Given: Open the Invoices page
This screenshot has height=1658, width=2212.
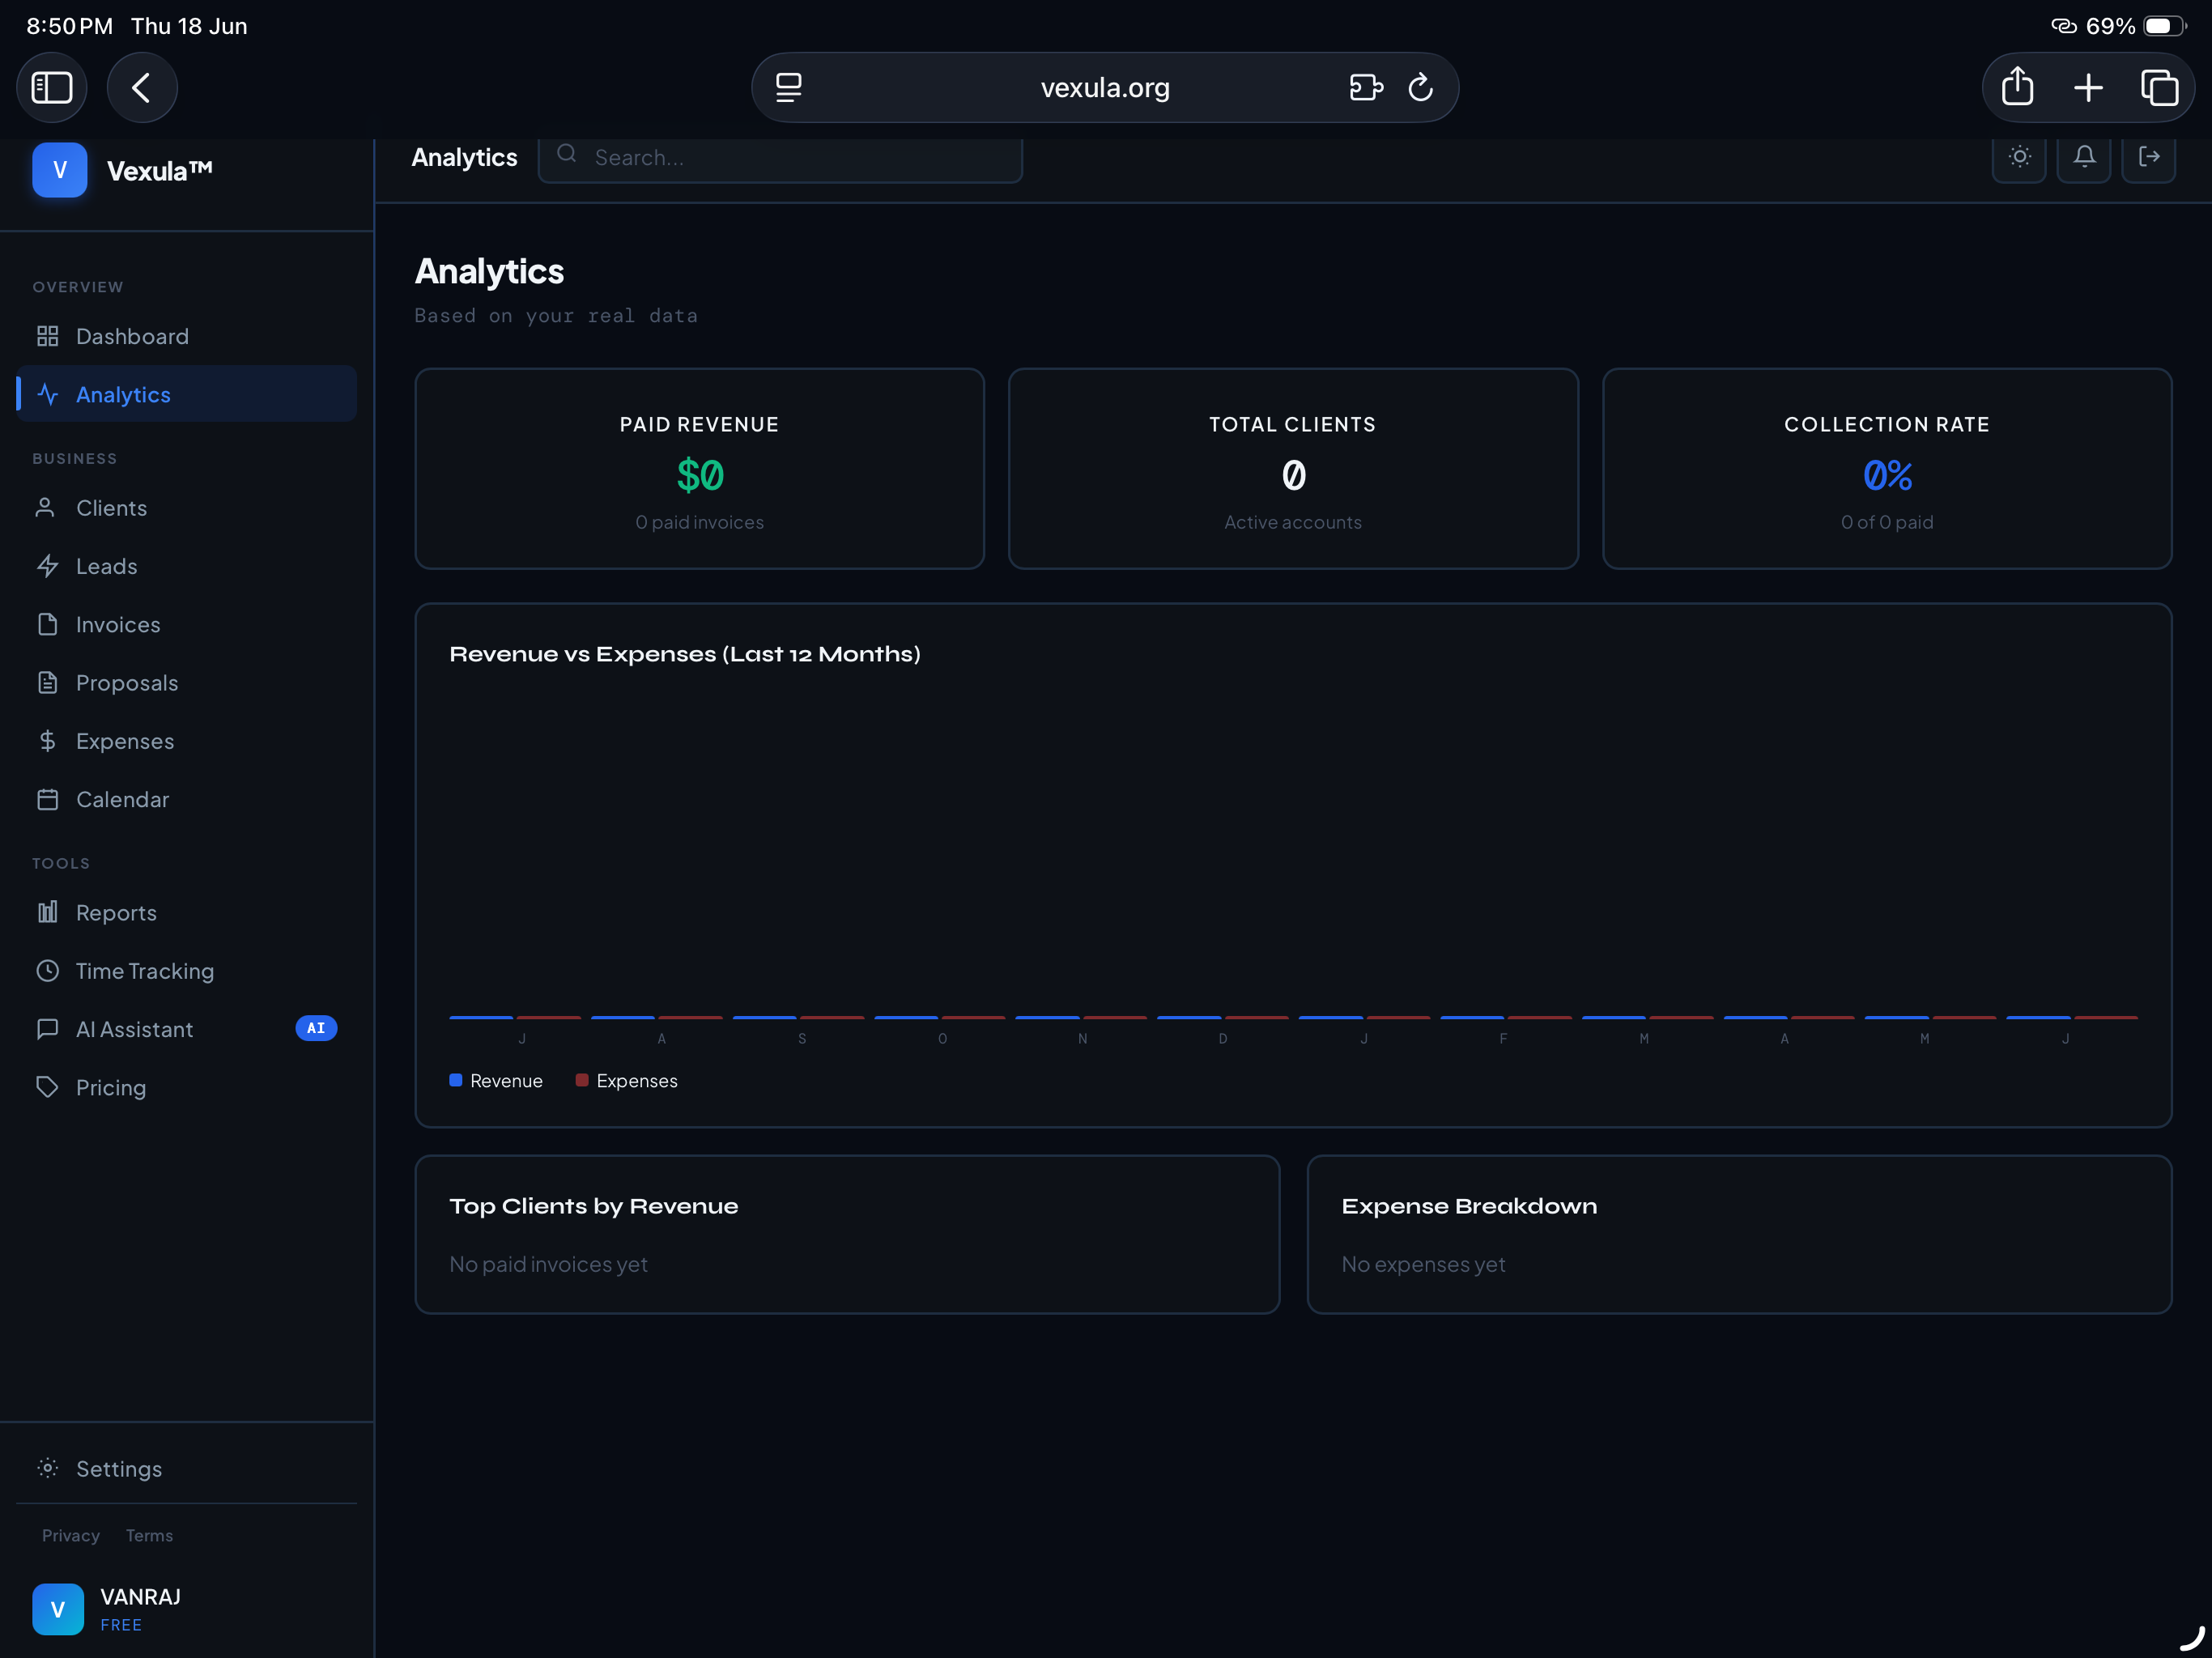Looking at the screenshot, I should point(187,624).
